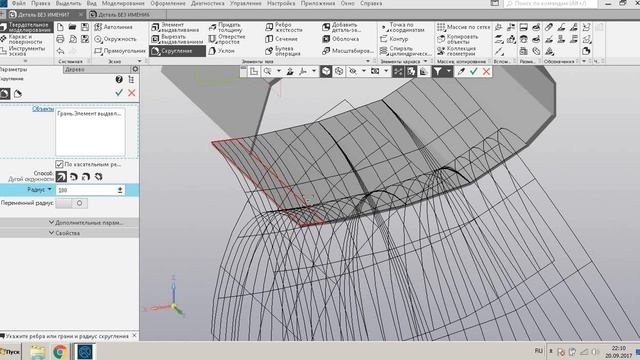Expand the Элементы каркаса panel arrow

tap(425, 62)
